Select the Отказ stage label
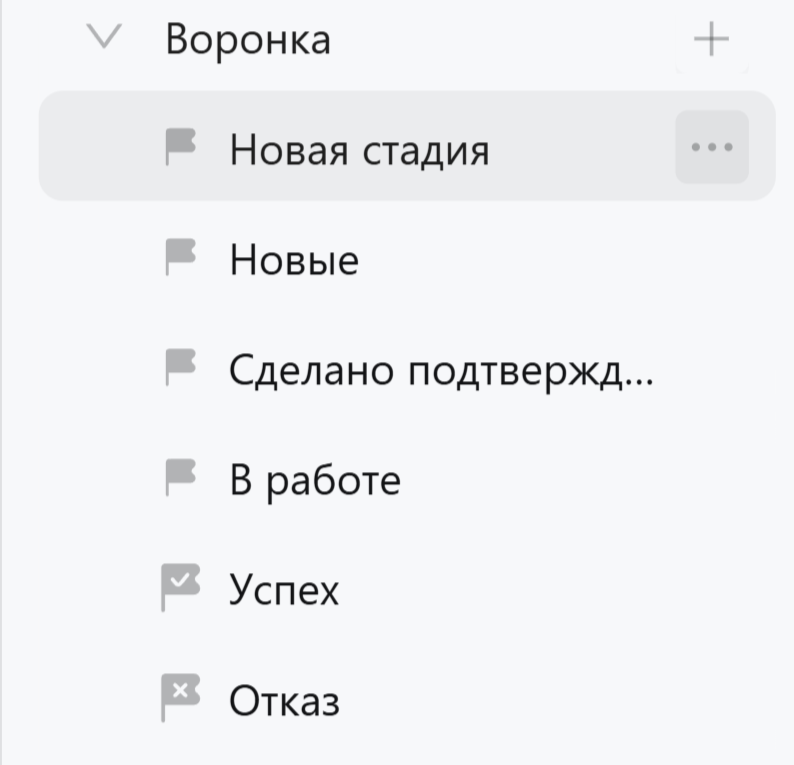Image resolution: width=794 pixels, height=765 pixels. click(285, 700)
